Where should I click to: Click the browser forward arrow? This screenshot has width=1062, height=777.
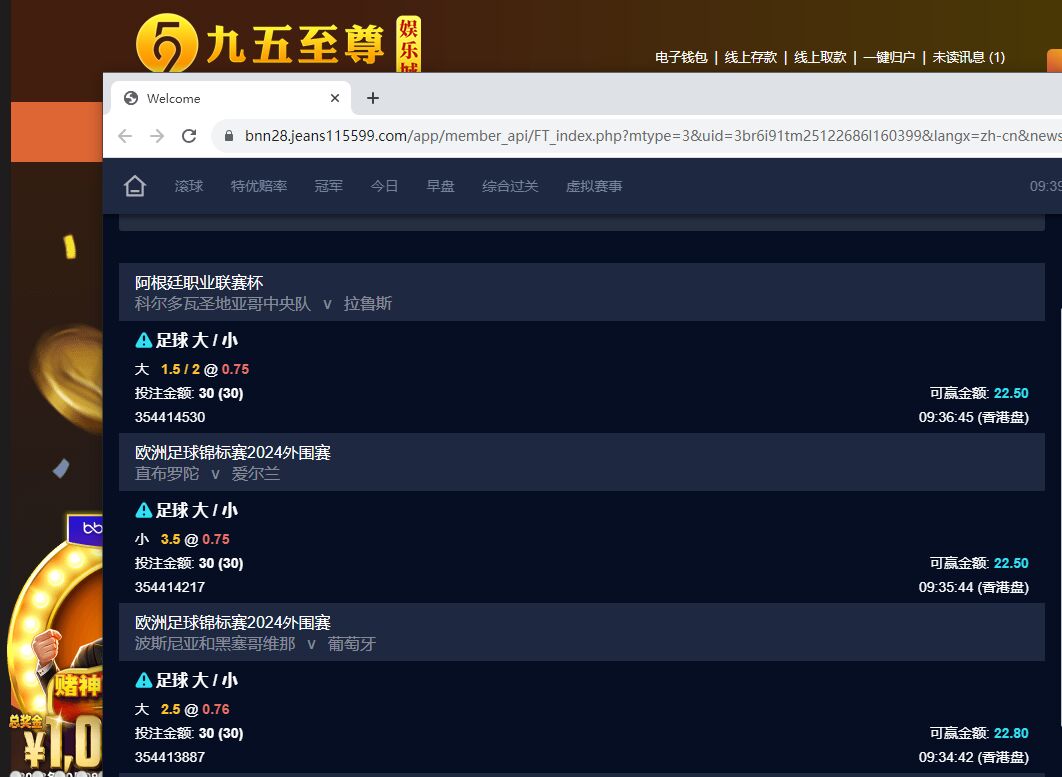tap(157, 136)
